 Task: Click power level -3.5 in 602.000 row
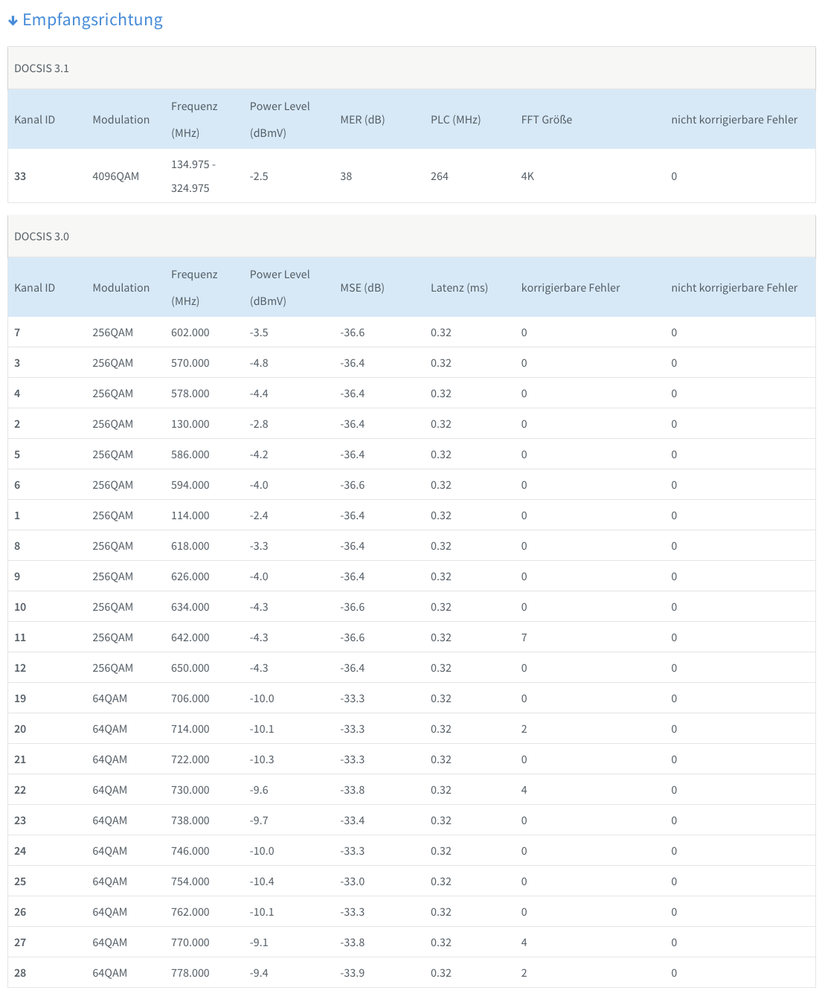tap(259, 333)
